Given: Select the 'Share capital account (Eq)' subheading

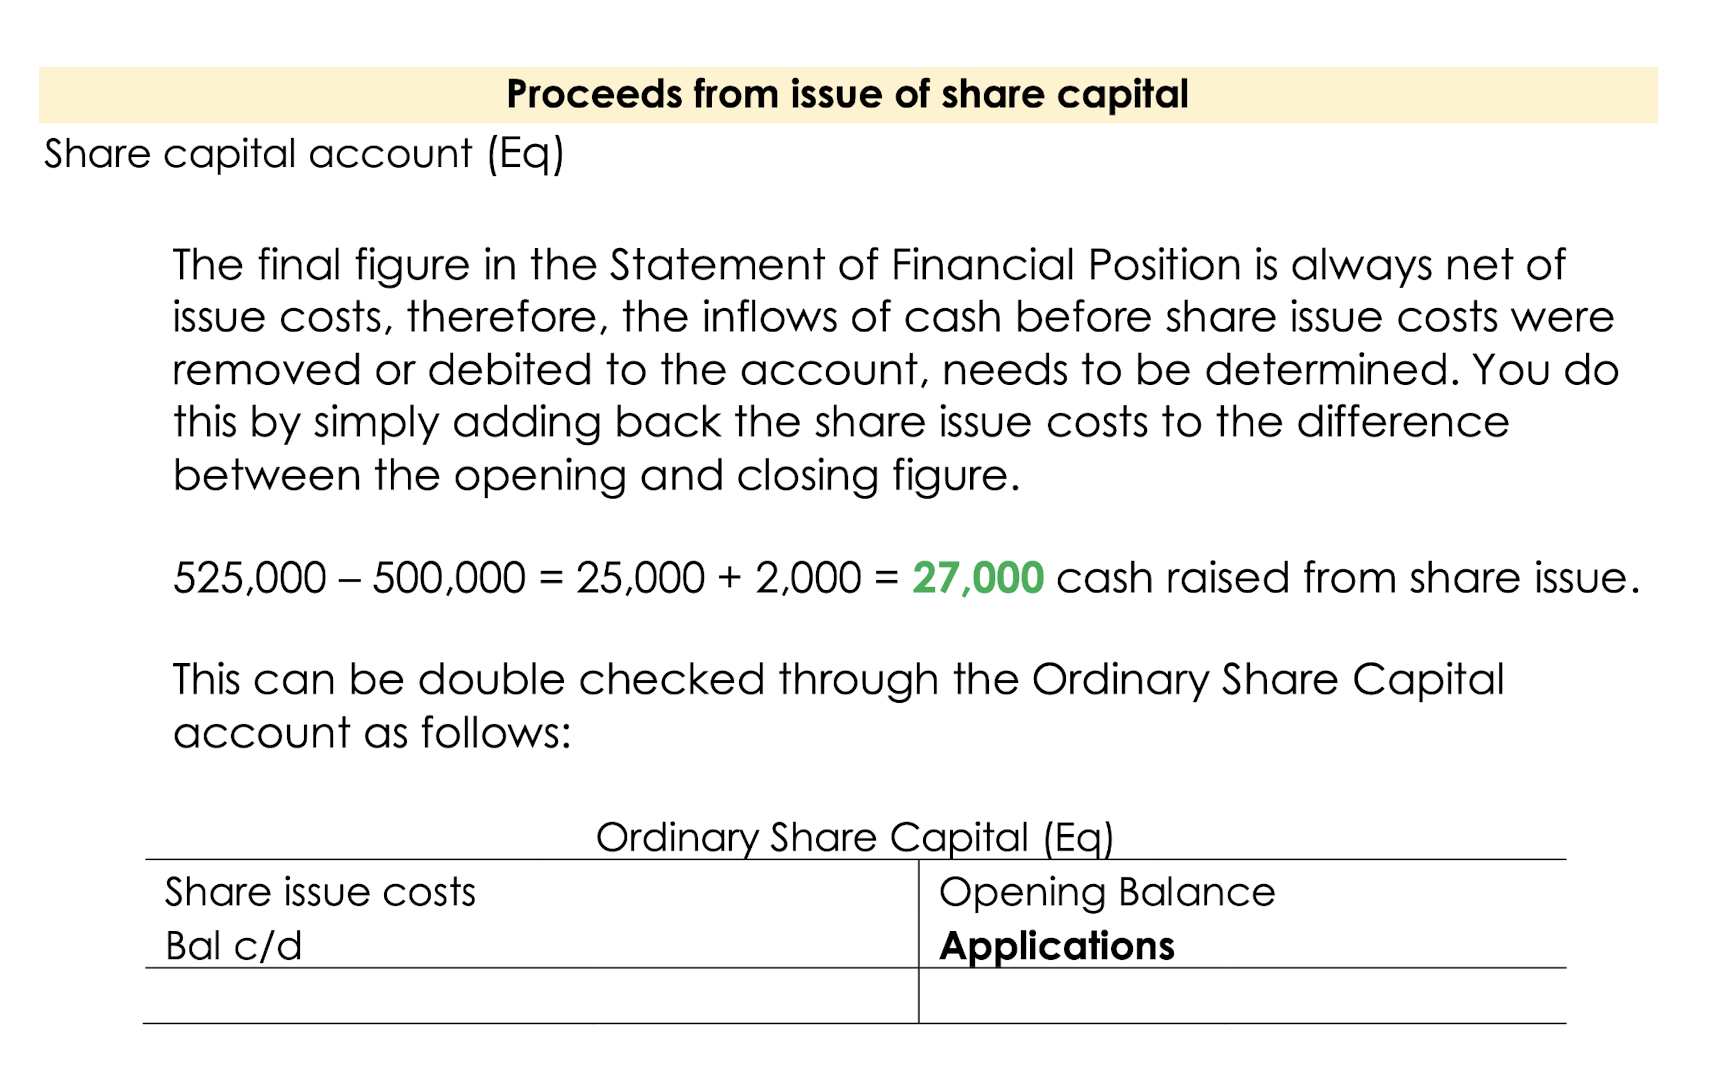Looking at the screenshot, I should click(304, 155).
